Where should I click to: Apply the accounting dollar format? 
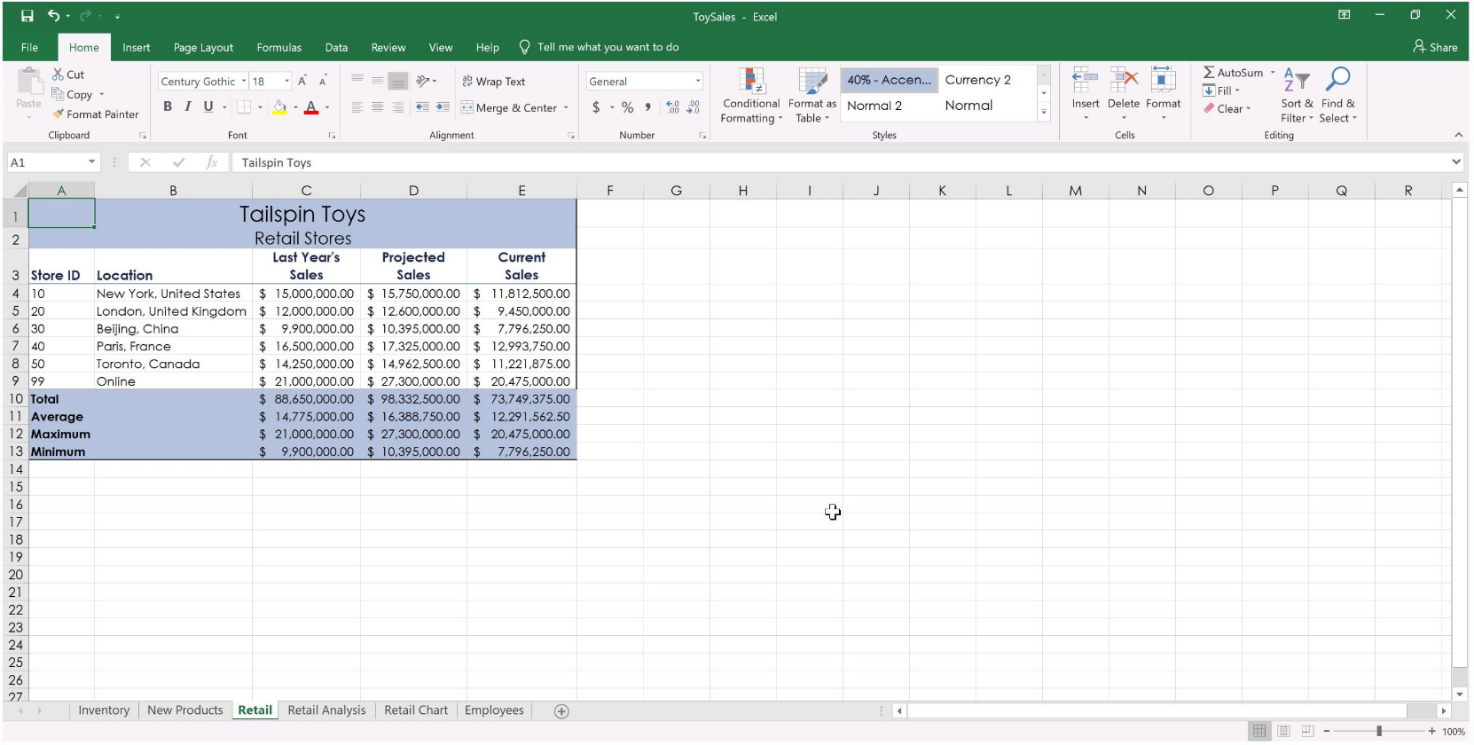[596, 107]
